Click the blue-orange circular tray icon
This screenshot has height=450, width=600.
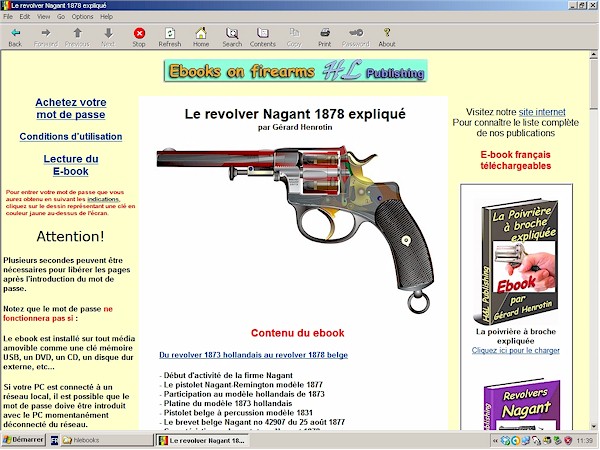click(515, 441)
